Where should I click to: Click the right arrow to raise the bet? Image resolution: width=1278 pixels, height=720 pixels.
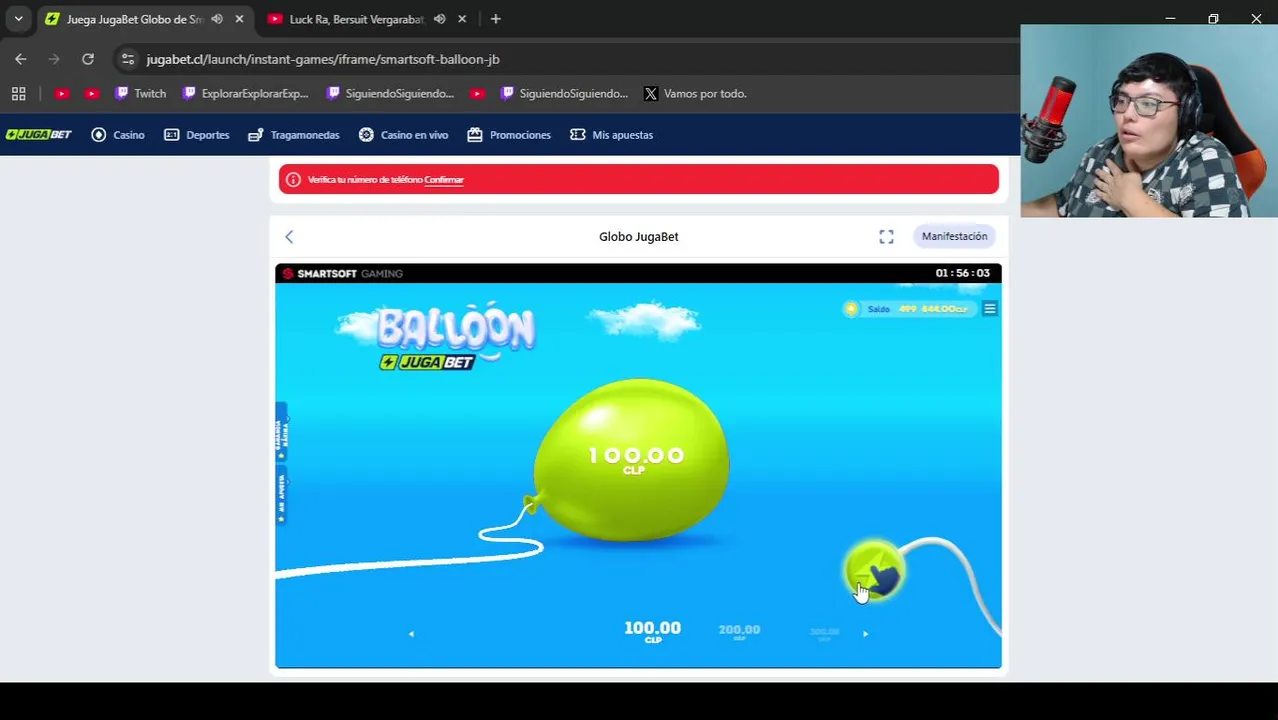coord(865,633)
